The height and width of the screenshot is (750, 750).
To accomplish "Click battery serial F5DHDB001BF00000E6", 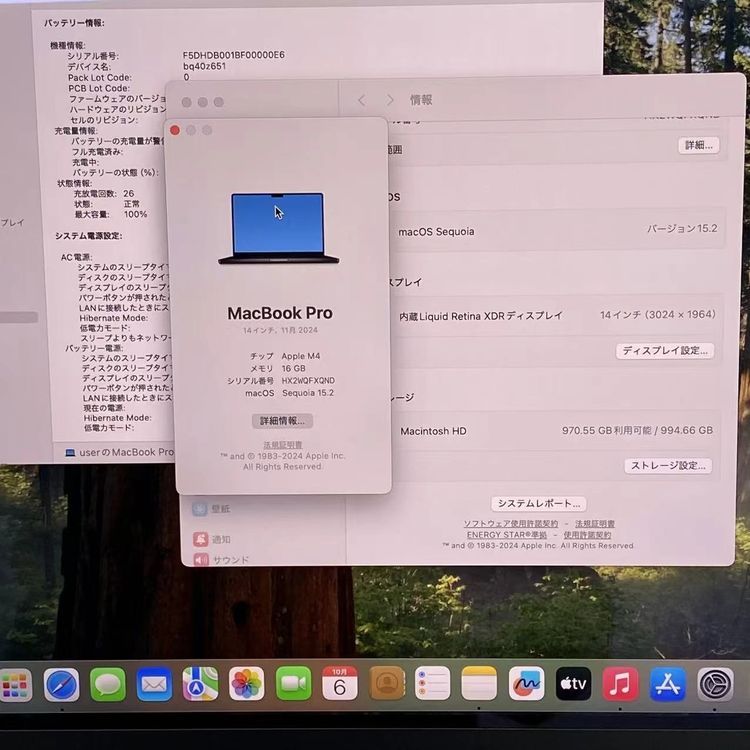I will [234, 55].
